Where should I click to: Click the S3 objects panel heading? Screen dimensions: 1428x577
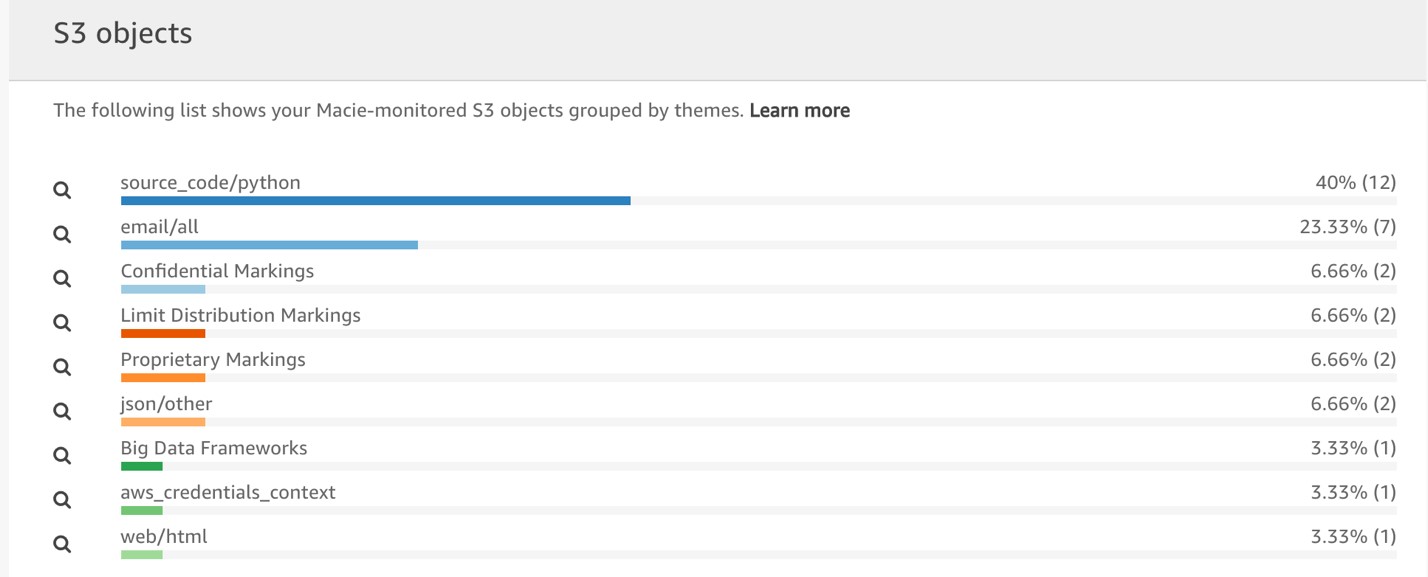pyautogui.click(x=122, y=34)
